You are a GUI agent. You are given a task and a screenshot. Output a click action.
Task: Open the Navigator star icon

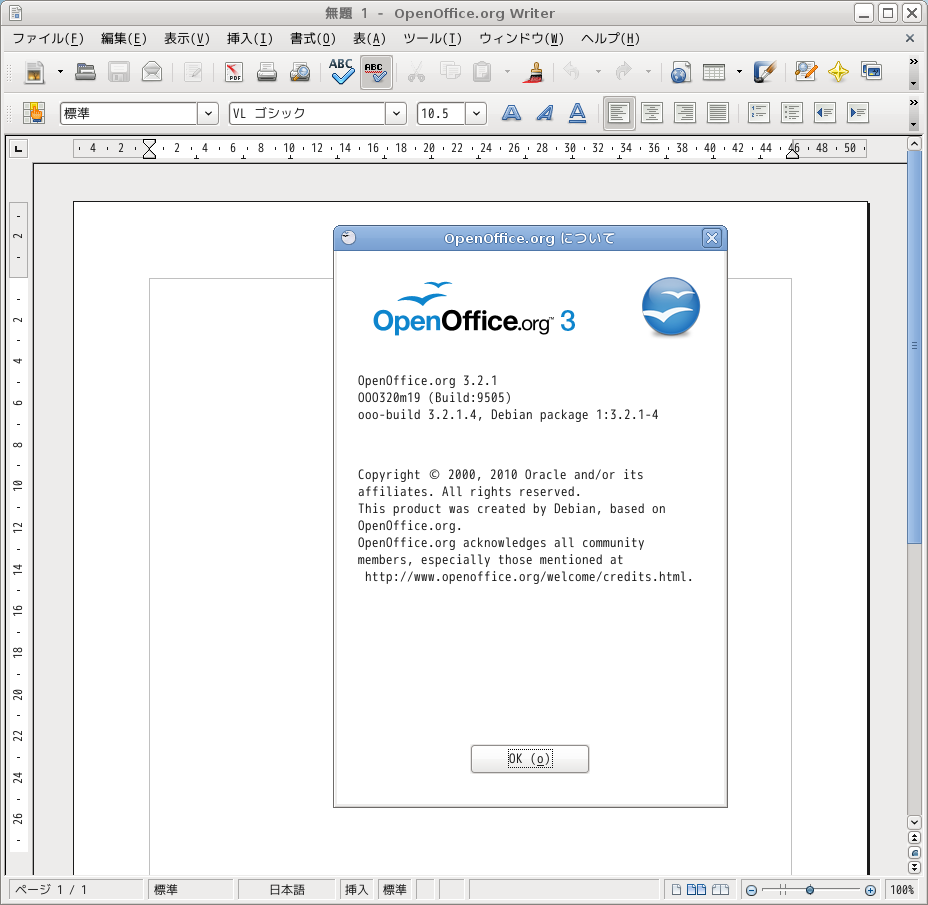pos(839,72)
